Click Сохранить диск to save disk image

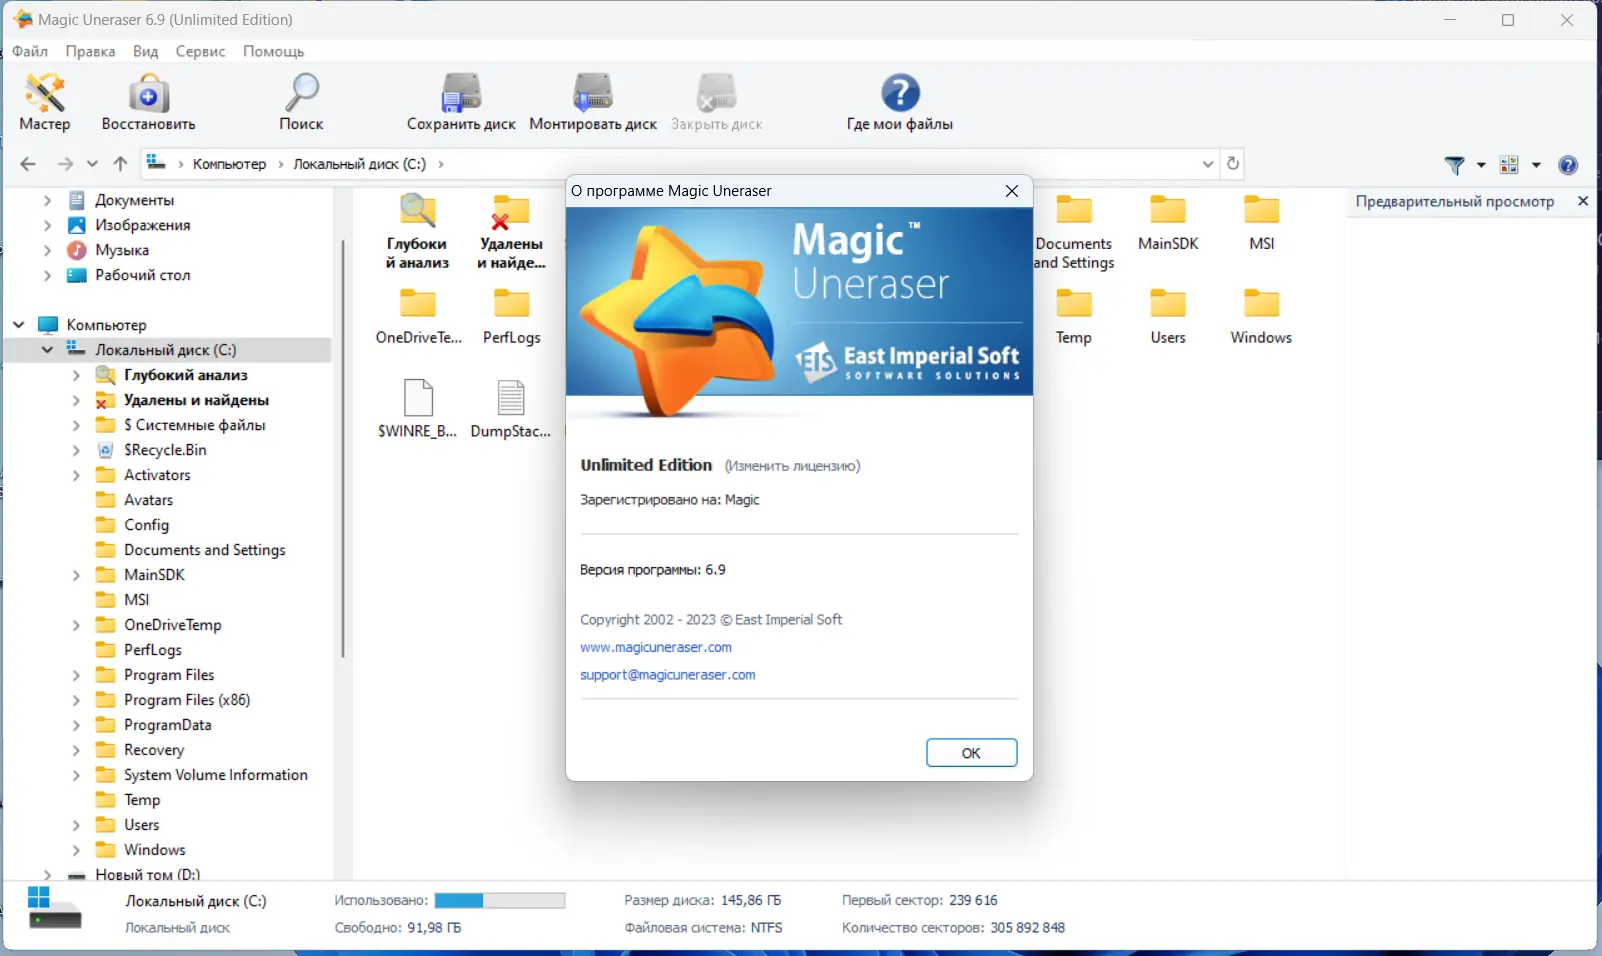coord(461,102)
